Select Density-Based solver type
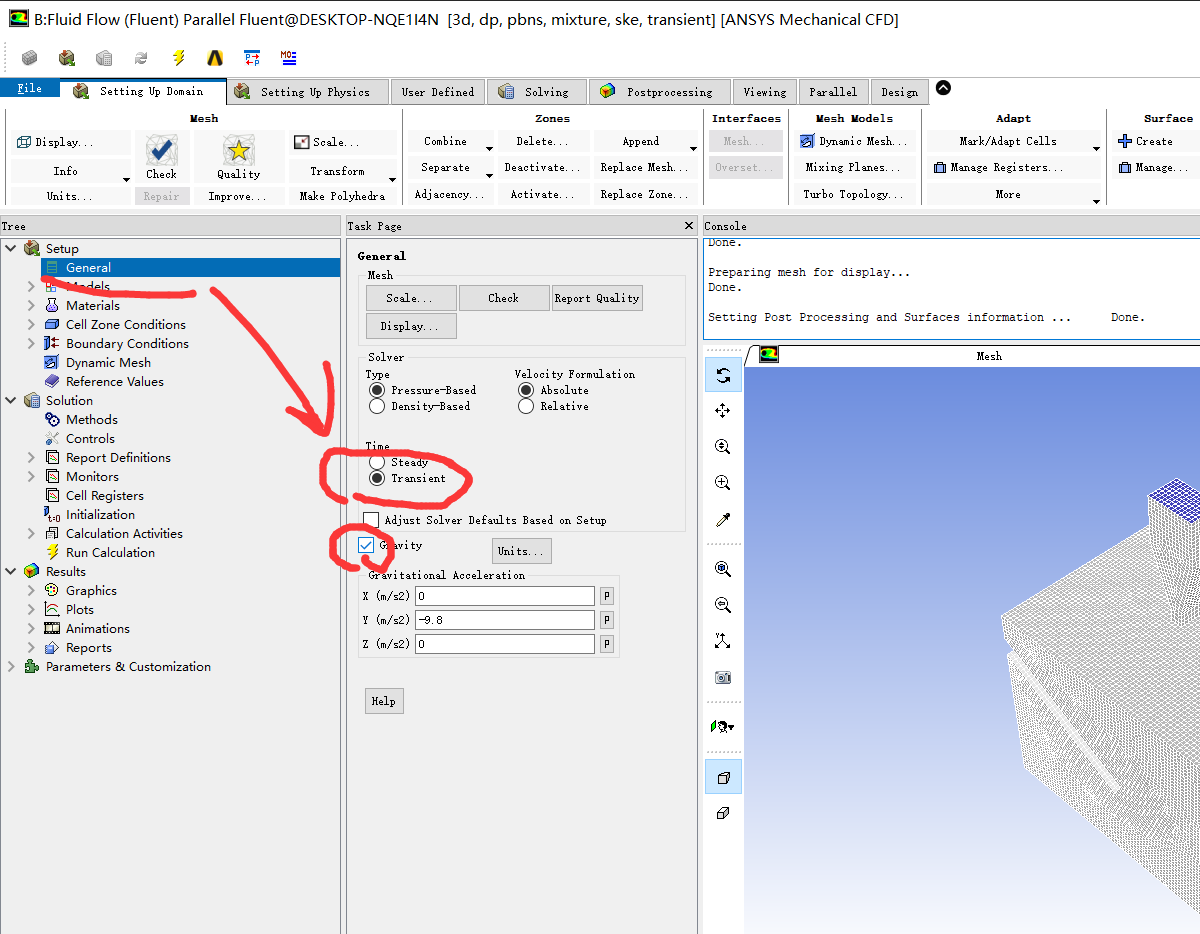1200x934 pixels. point(377,406)
